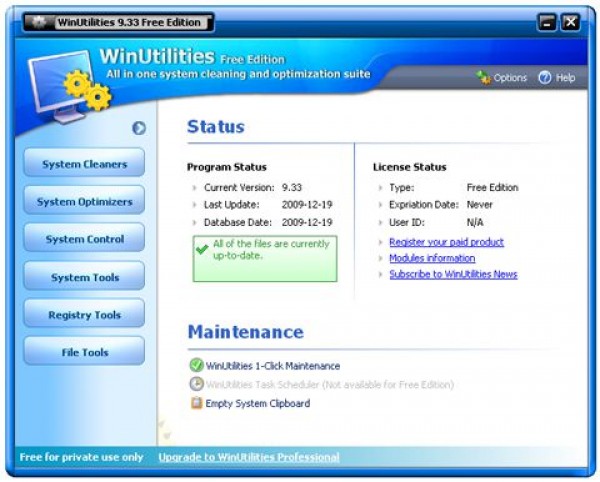Click the green checkmark 1-Click Maintenance icon
Screen dimensions: 600x482
[x=196, y=365]
